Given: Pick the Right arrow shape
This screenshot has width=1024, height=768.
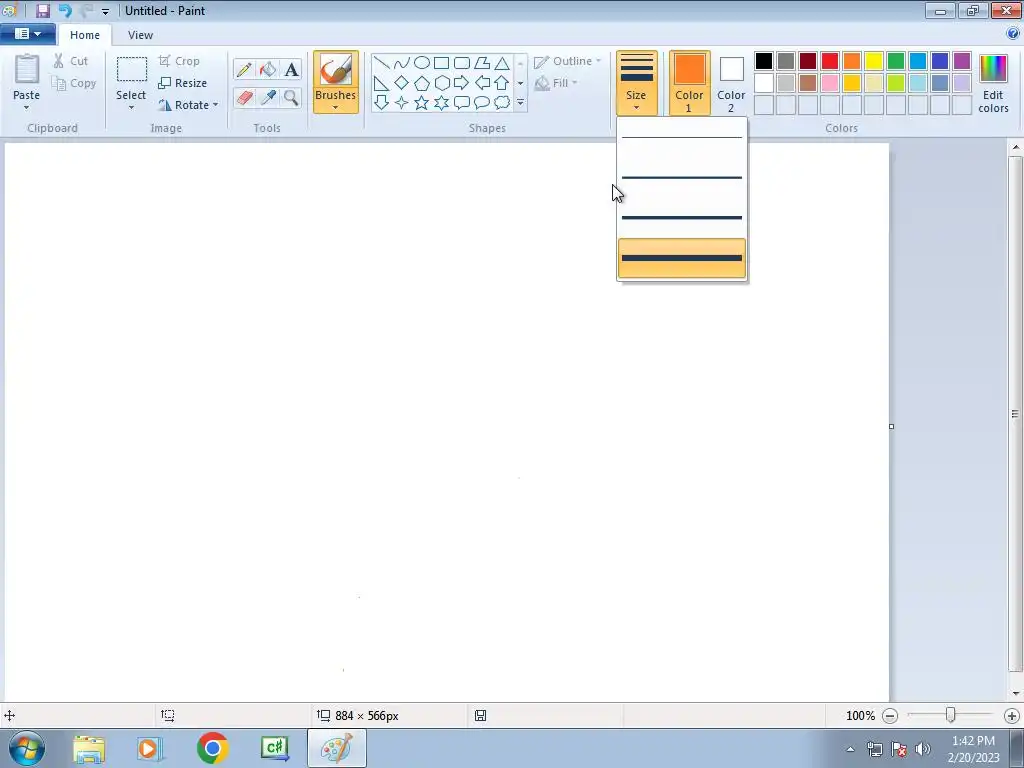Looking at the screenshot, I should click(462, 83).
